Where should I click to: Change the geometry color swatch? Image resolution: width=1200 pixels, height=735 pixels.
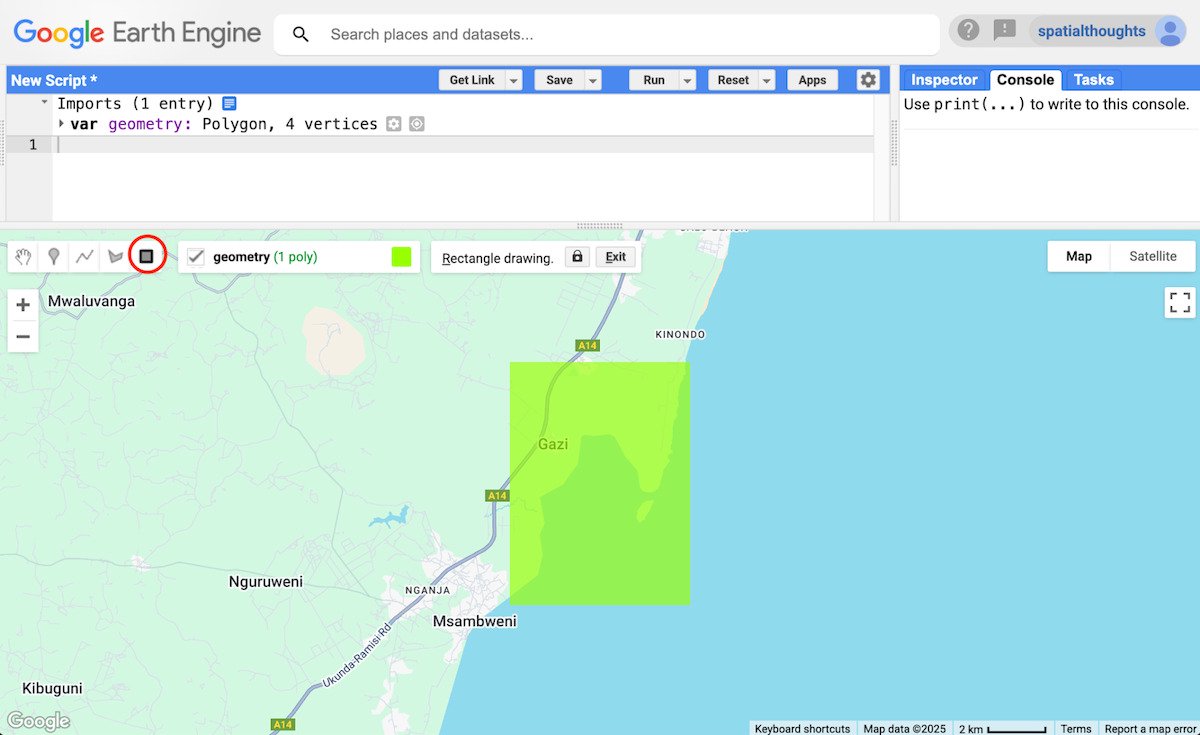401,256
